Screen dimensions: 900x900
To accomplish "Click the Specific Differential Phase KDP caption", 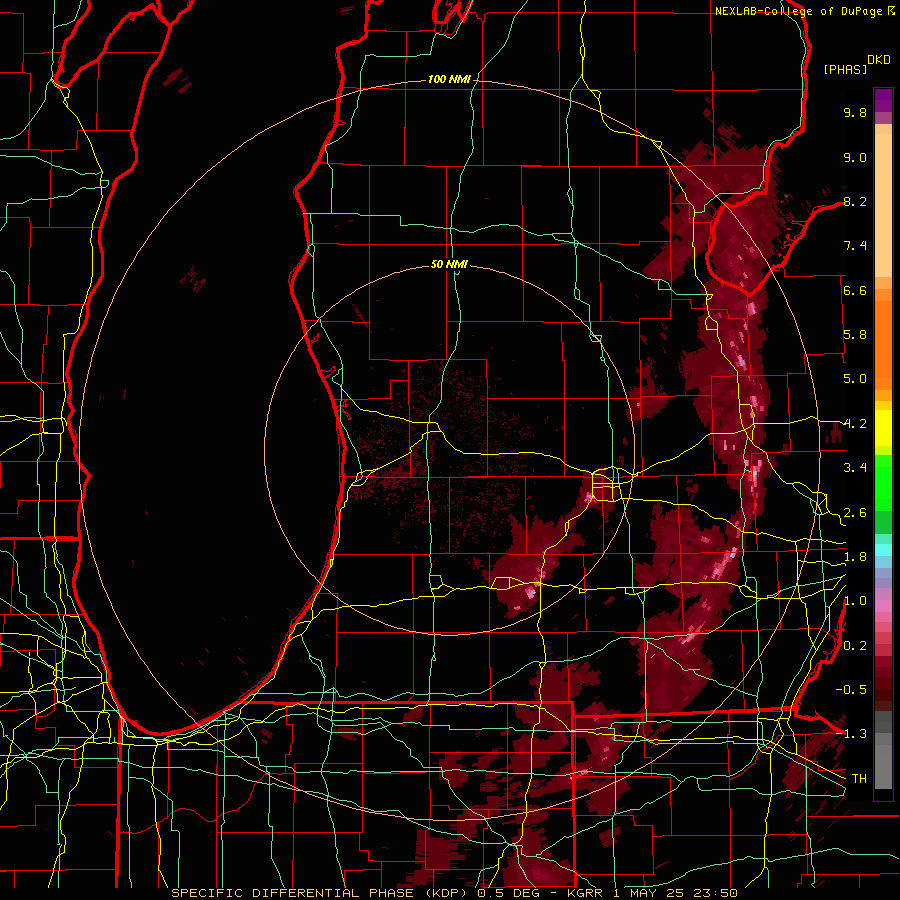I will click(x=321, y=893).
